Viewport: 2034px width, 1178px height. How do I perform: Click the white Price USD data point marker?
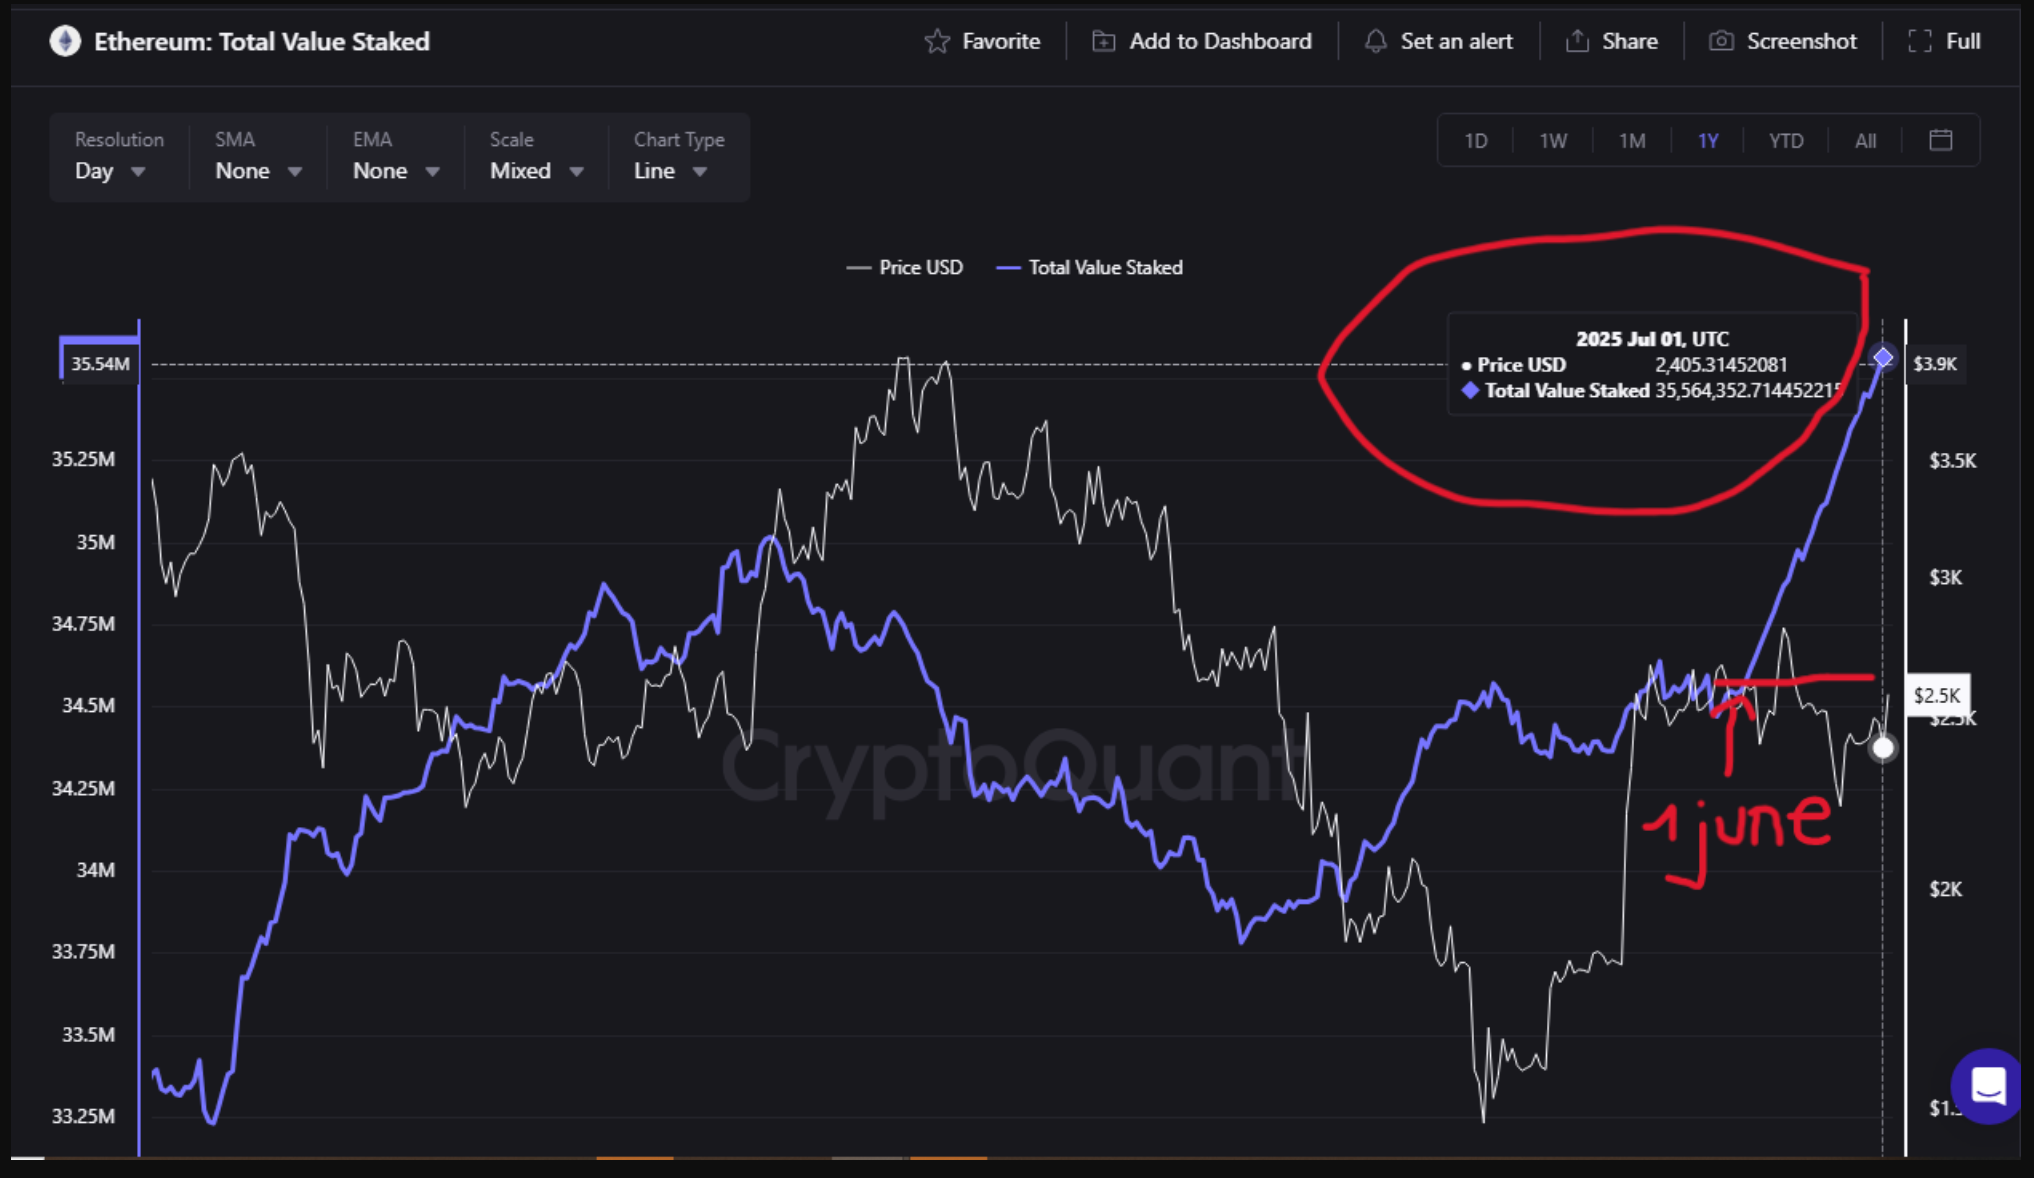coord(1883,748)
